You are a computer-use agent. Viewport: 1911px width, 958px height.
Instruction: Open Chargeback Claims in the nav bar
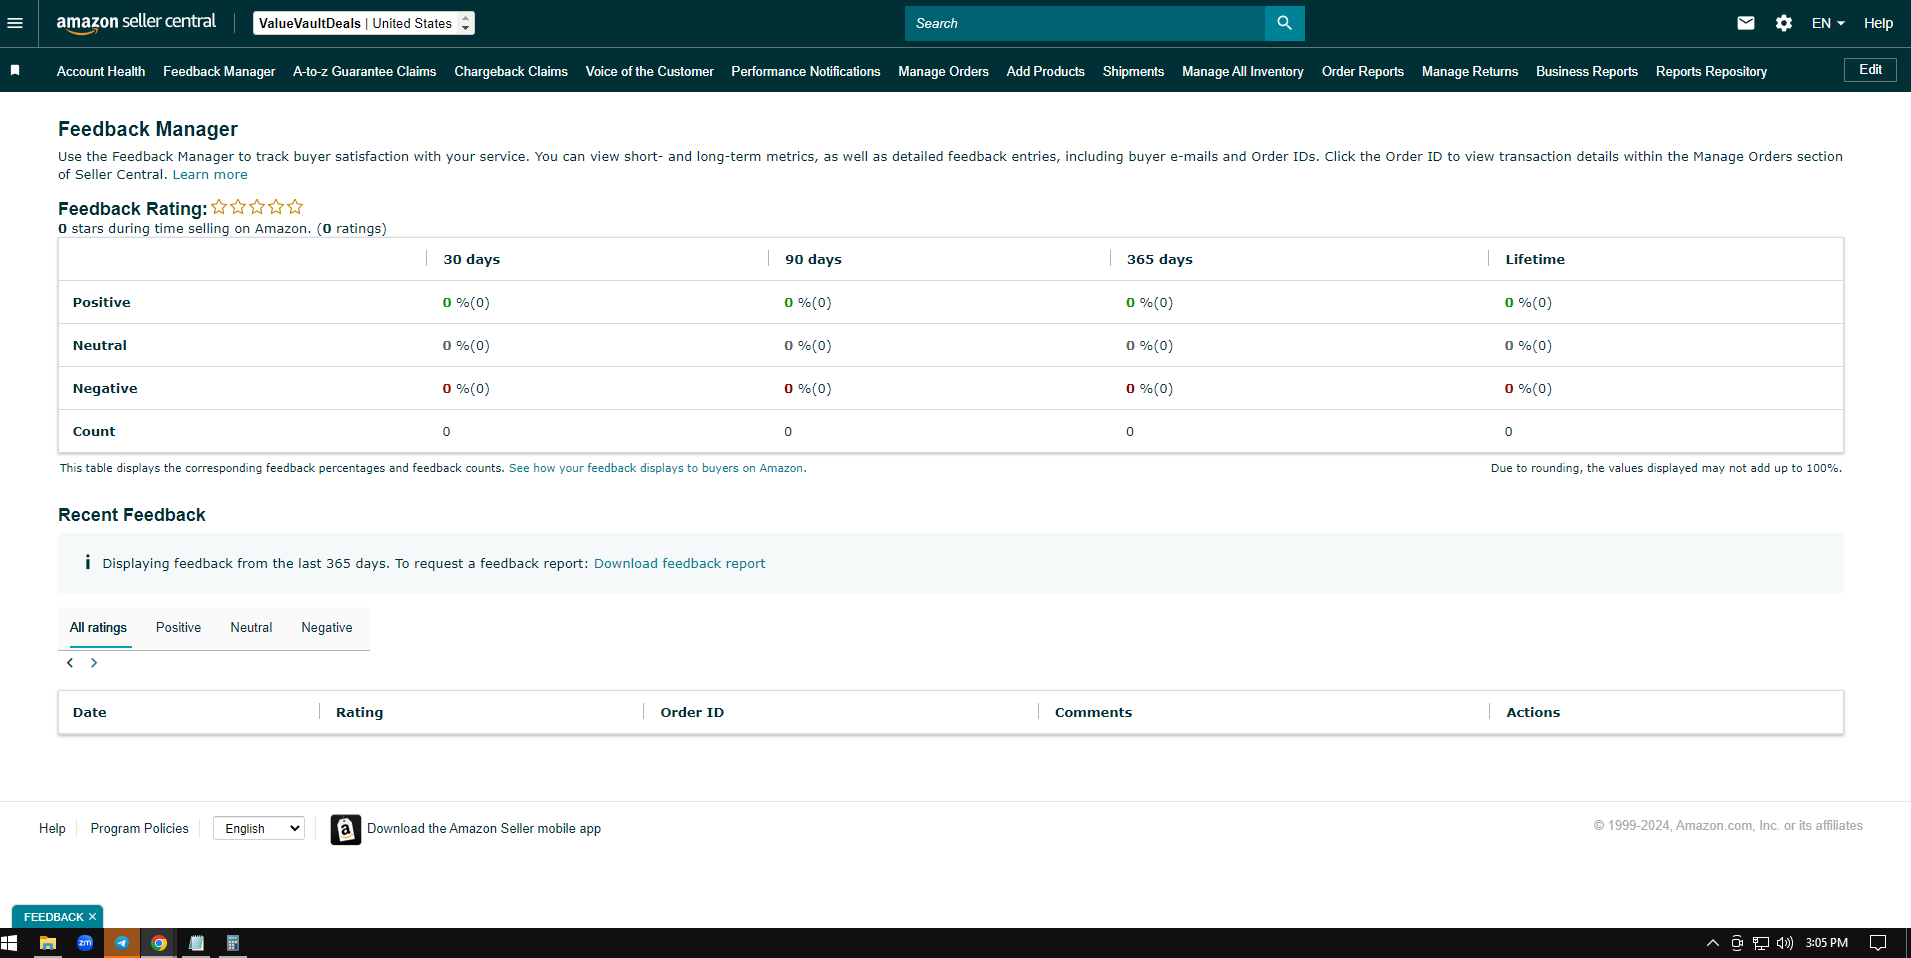[511, 71]
